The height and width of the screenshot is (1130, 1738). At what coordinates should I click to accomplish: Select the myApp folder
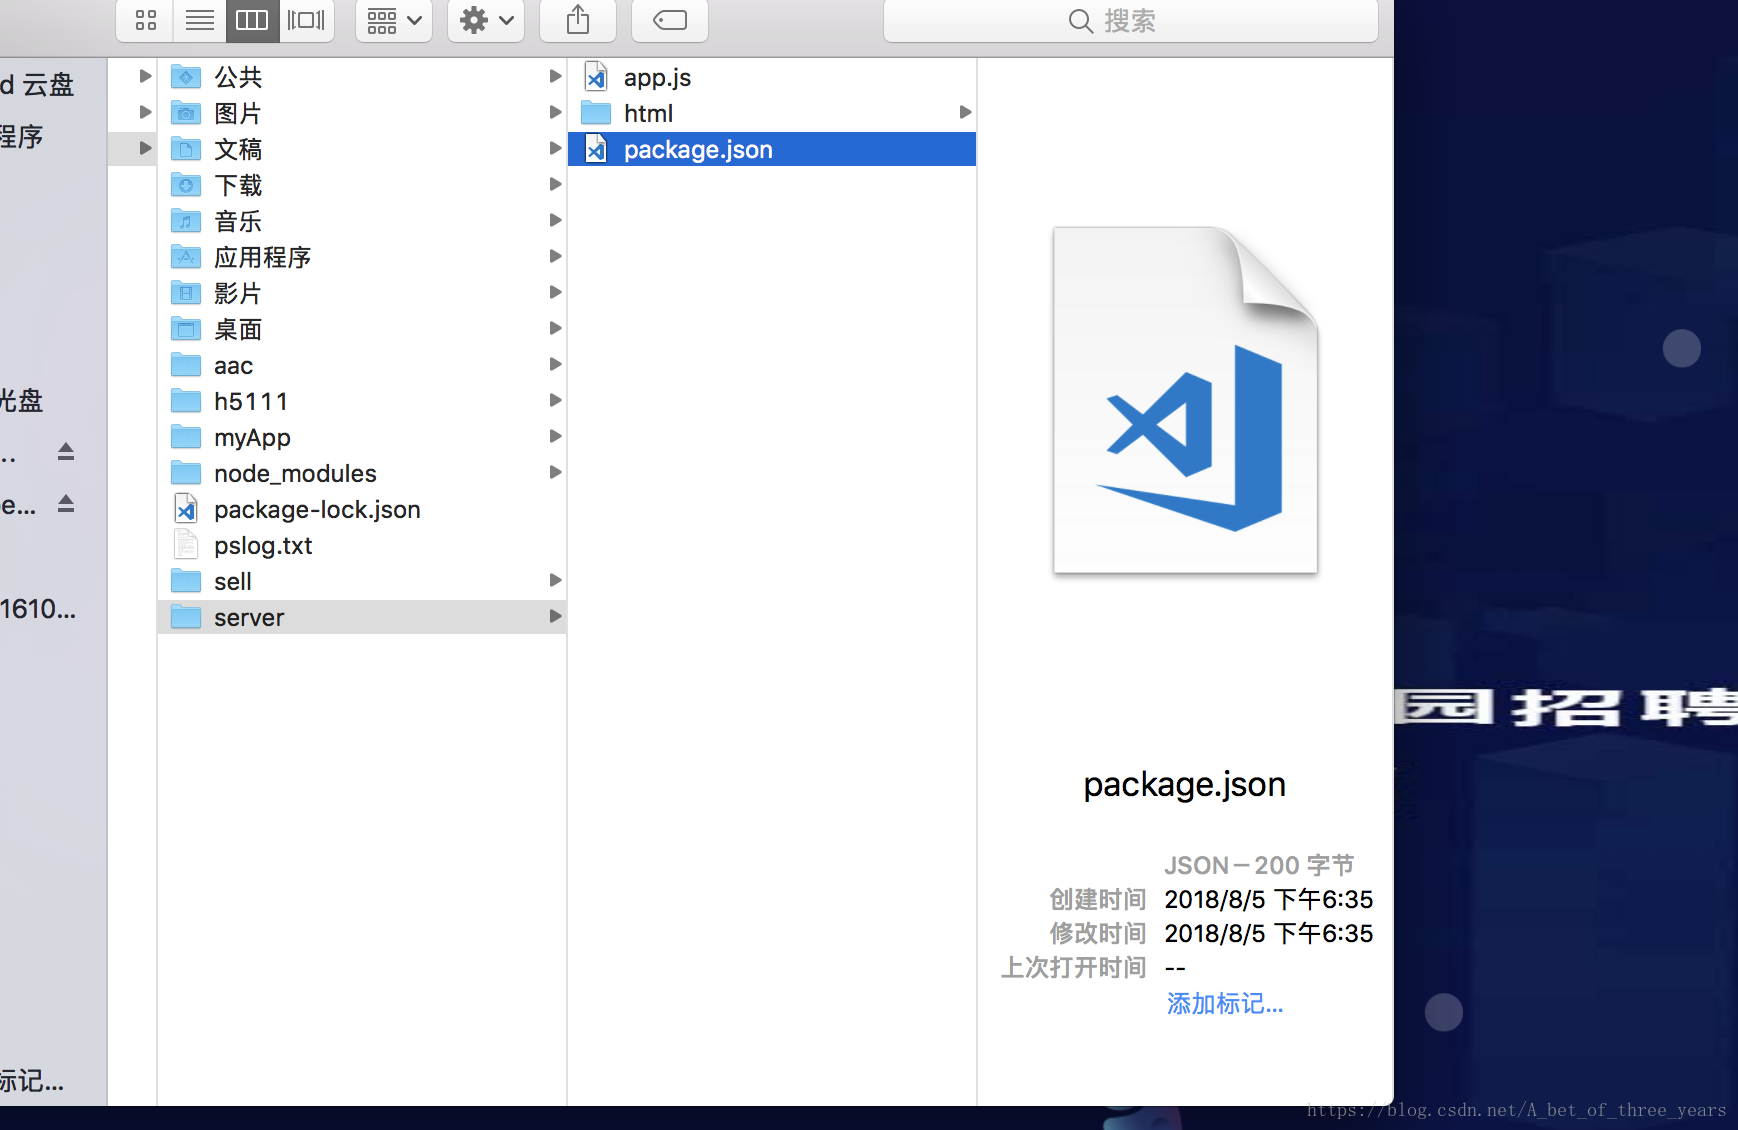[362, 437]
